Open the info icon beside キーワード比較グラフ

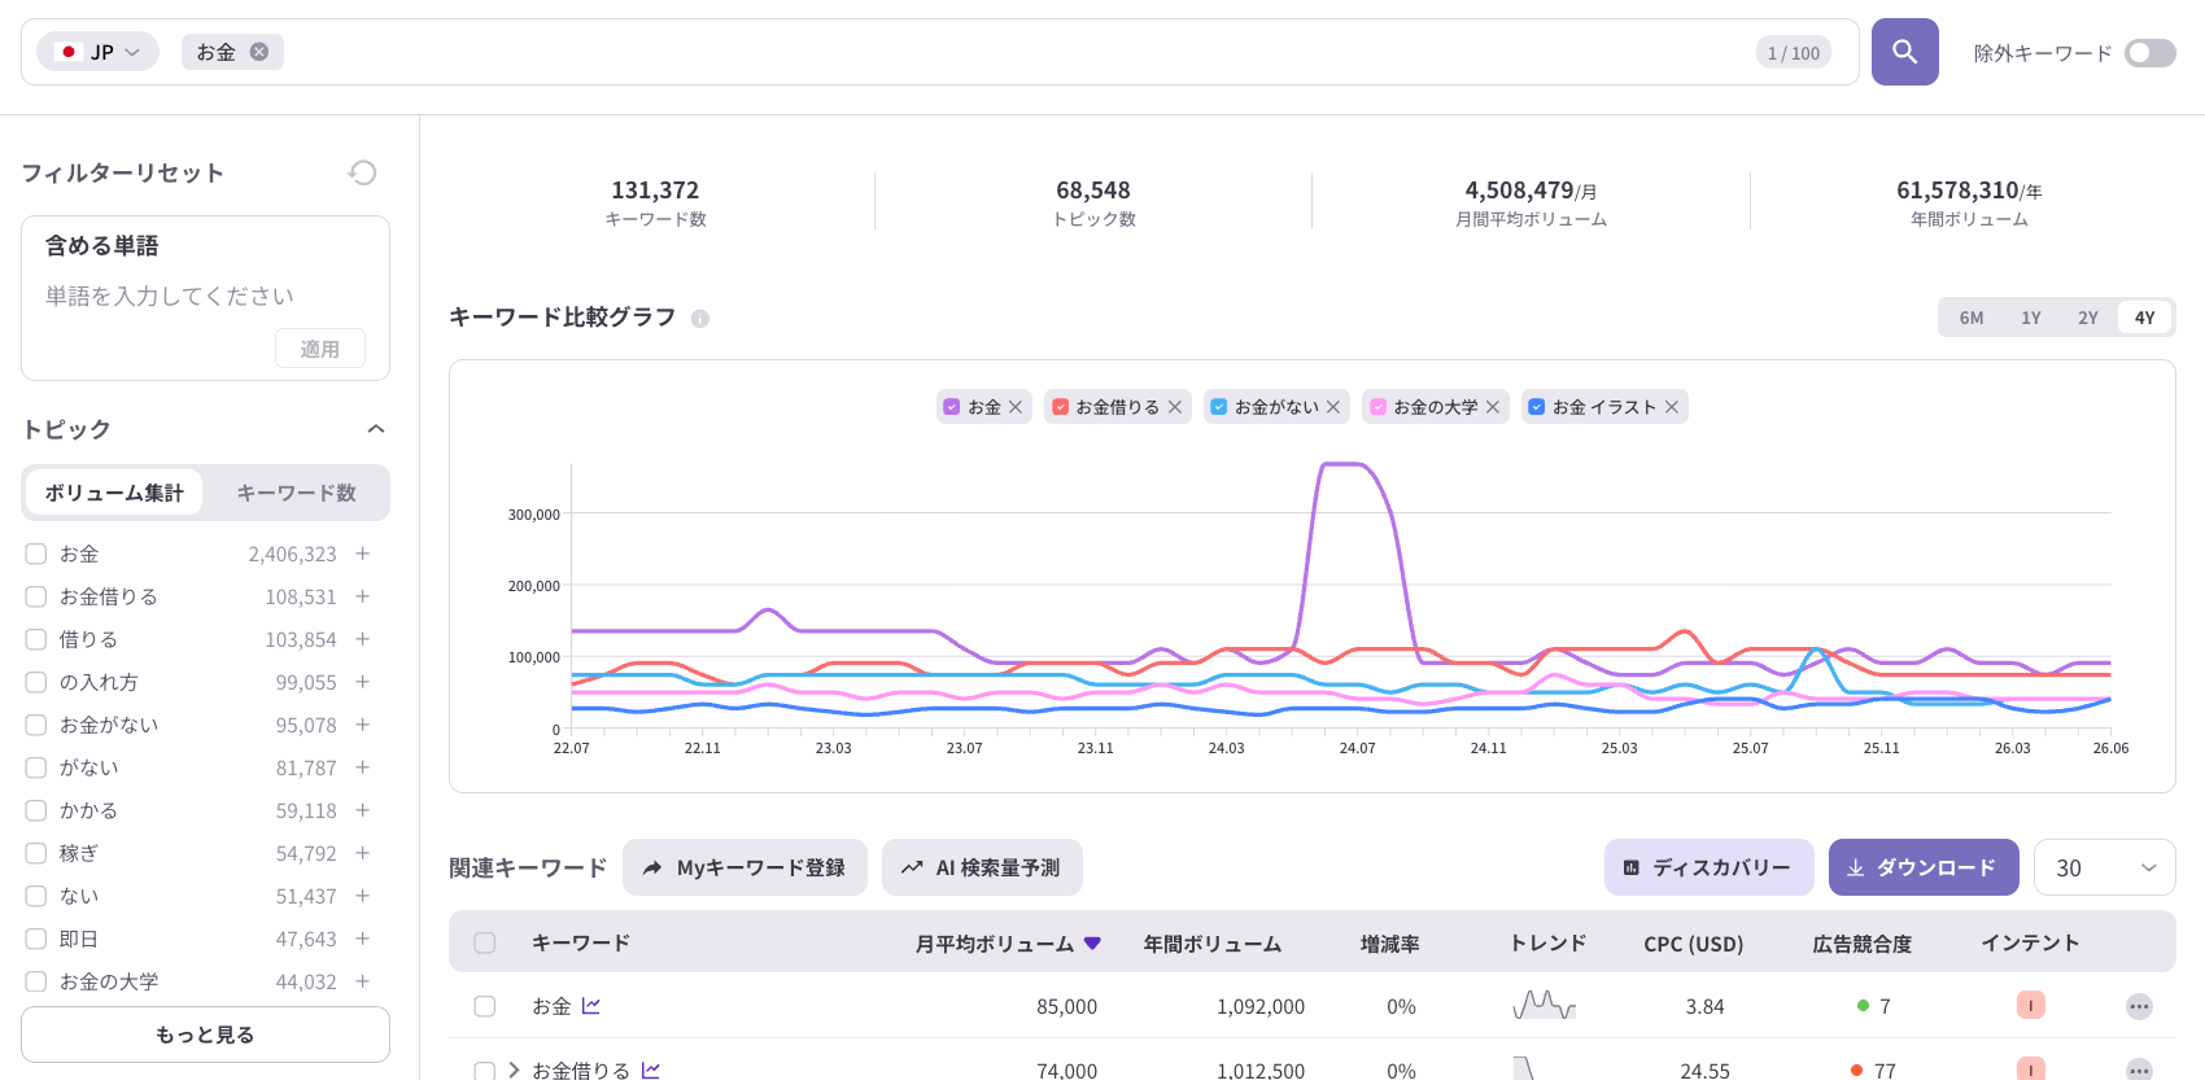700,318
